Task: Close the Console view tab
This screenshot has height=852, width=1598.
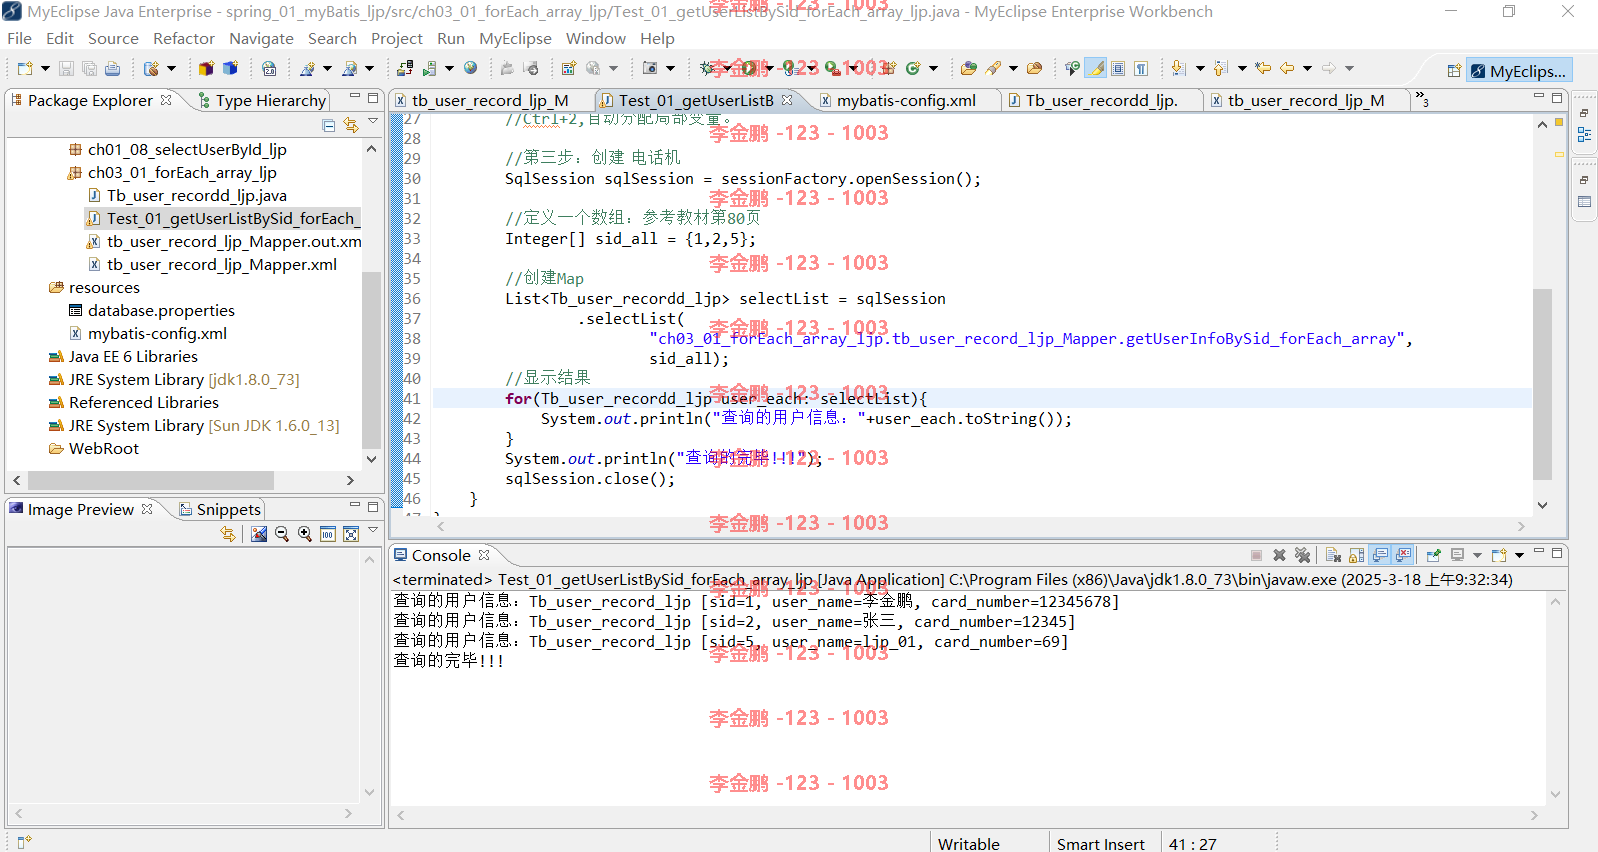Action: [484, 555]
